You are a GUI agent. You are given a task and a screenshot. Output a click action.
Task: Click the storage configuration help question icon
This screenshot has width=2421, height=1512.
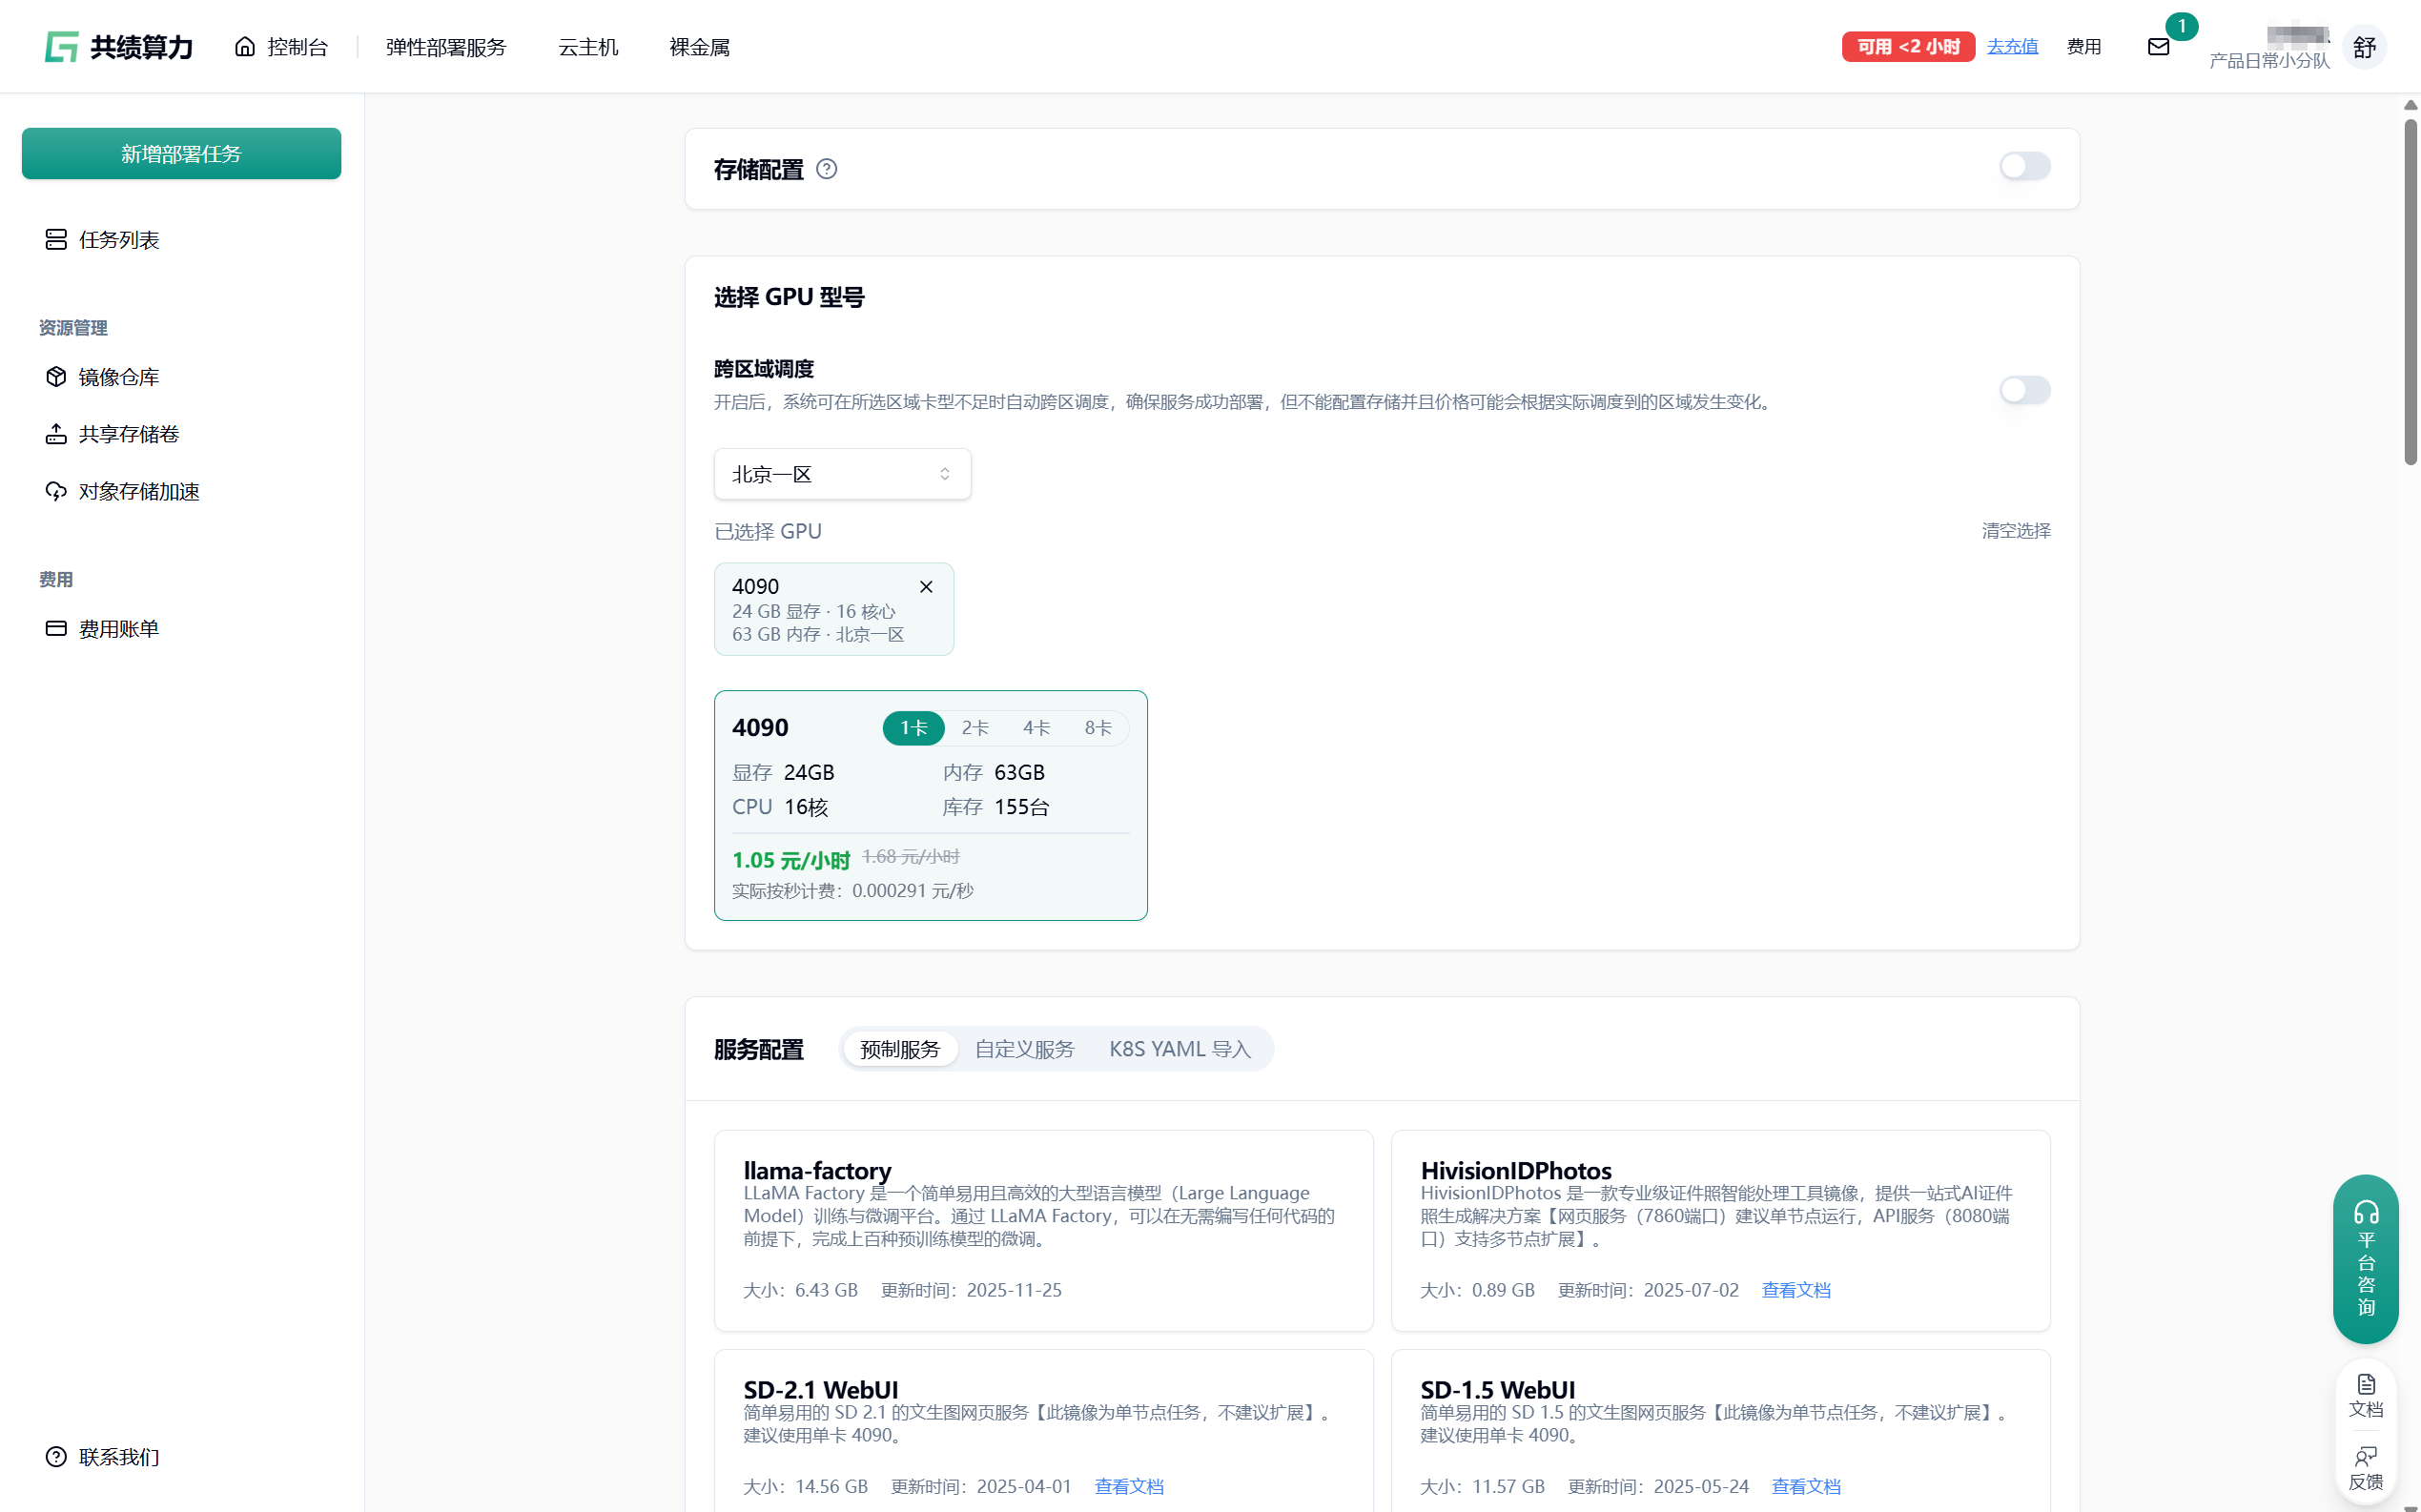pyautogui.click(x=826, y=169)
